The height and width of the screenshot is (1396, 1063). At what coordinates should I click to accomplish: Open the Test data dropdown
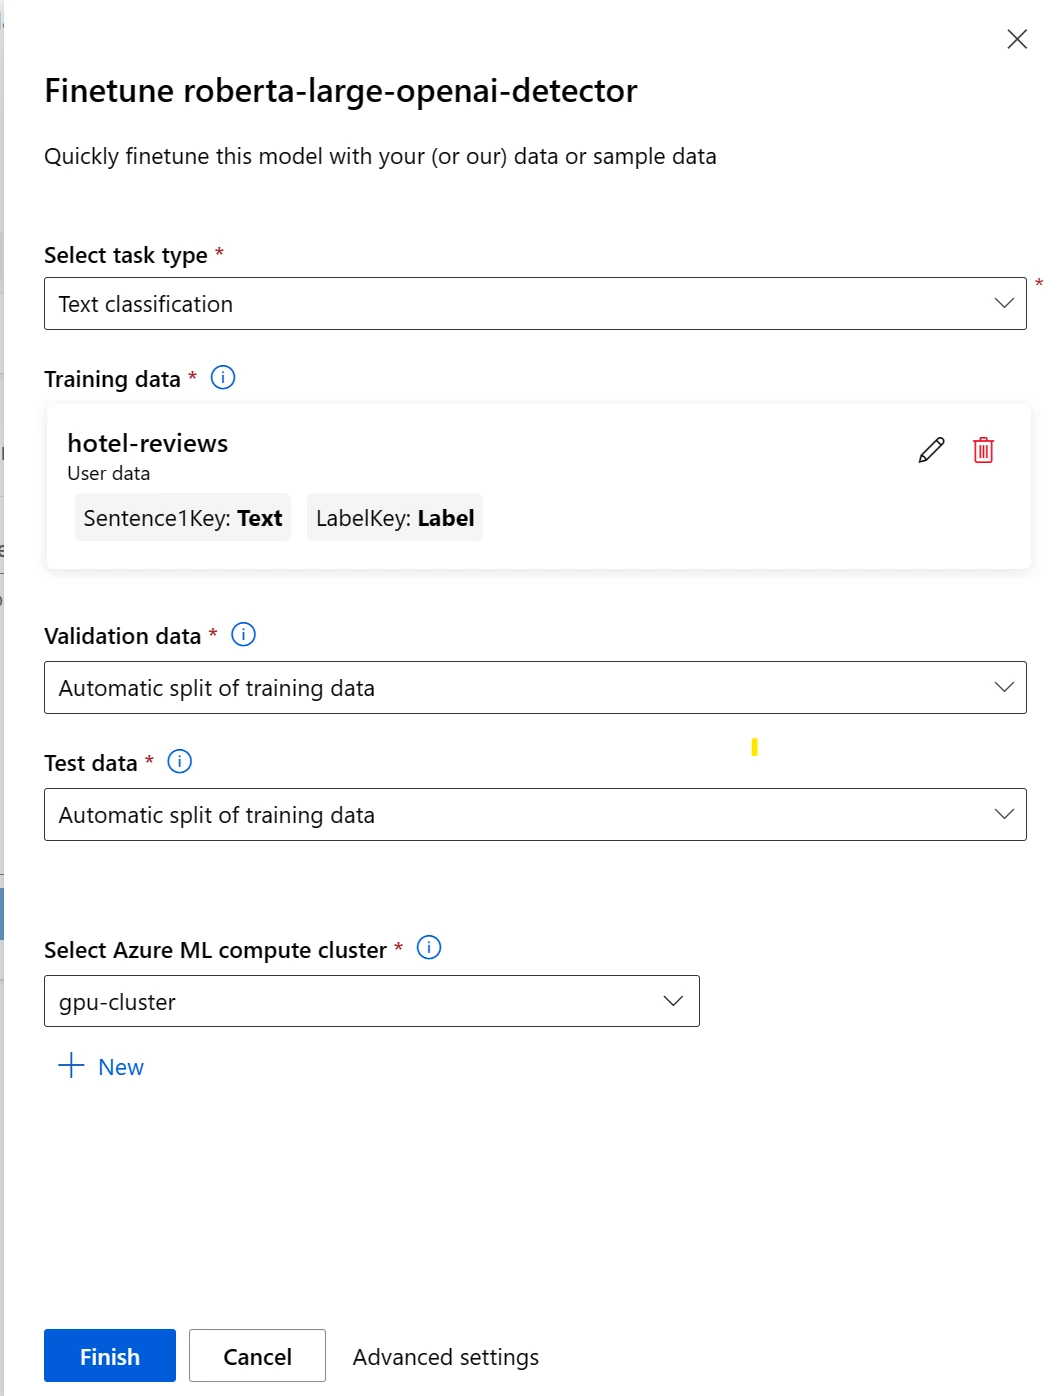tap(1004, 814)
